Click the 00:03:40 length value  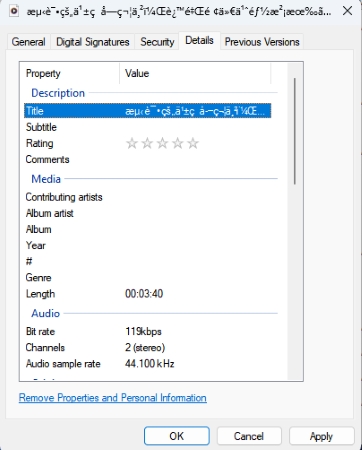pos(144,294)
